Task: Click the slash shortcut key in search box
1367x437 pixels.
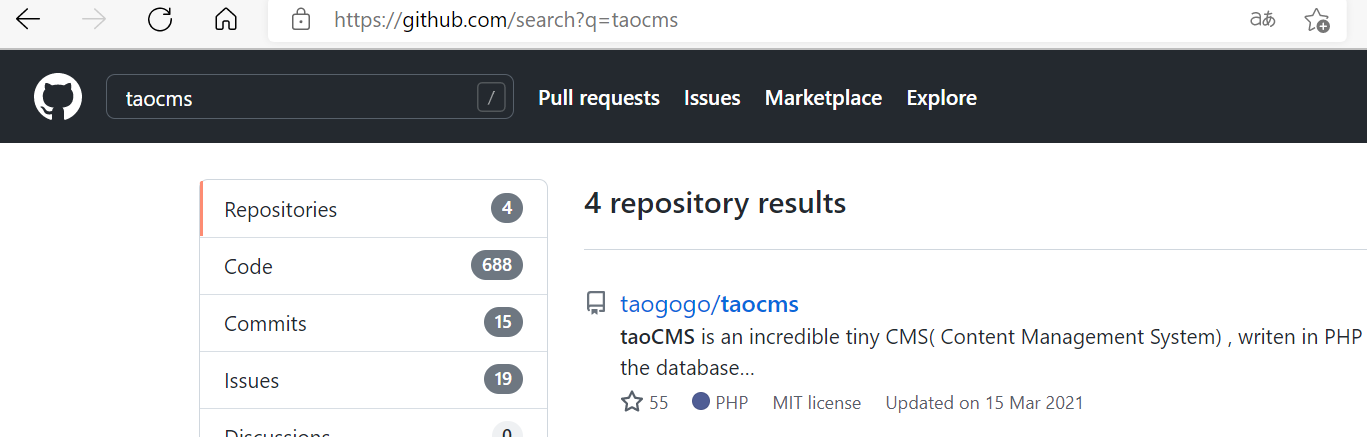Action: (490, 98)
